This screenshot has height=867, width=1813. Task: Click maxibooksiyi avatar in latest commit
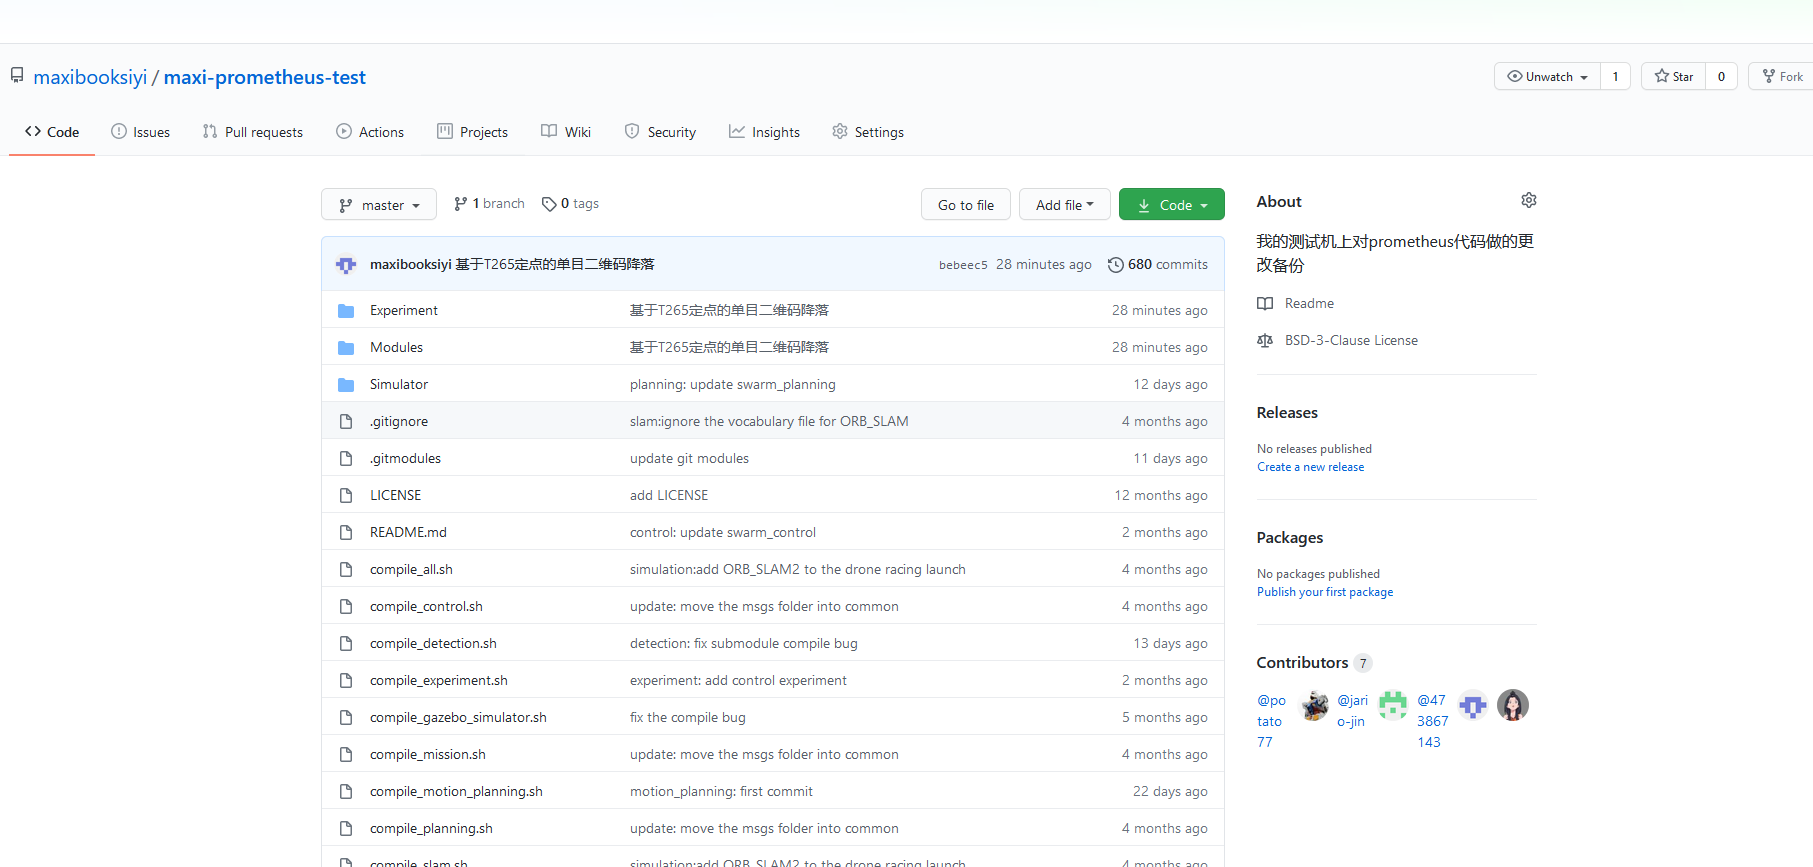(x=346, y=265)
